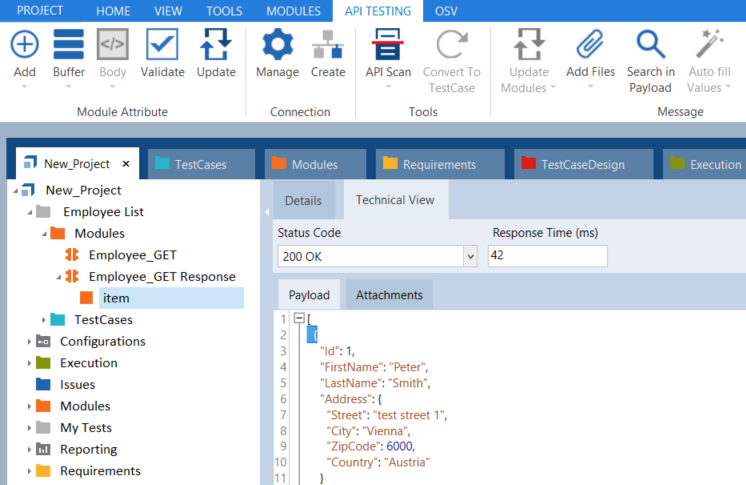Click the Search in Payload magnifier
The image size is (746, 485).
(x=650, y=46)
